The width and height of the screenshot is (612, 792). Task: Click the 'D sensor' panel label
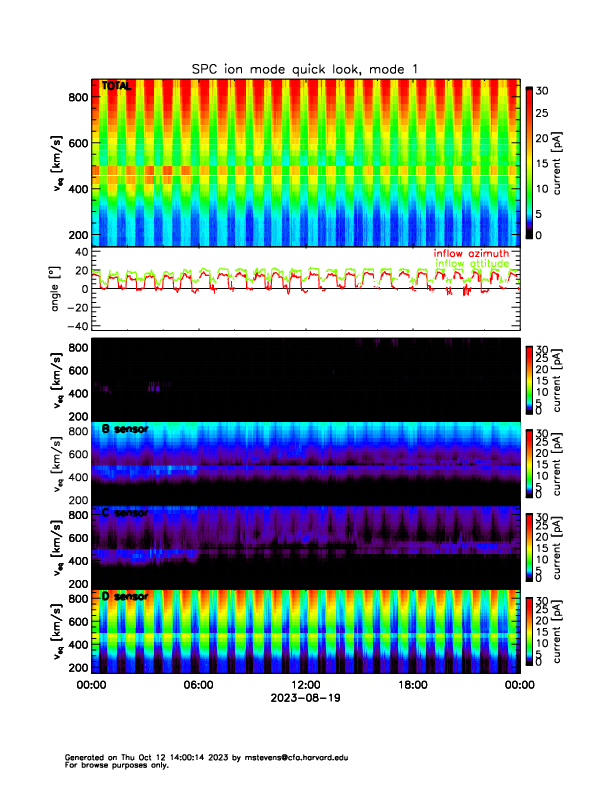tap(125, 596)
